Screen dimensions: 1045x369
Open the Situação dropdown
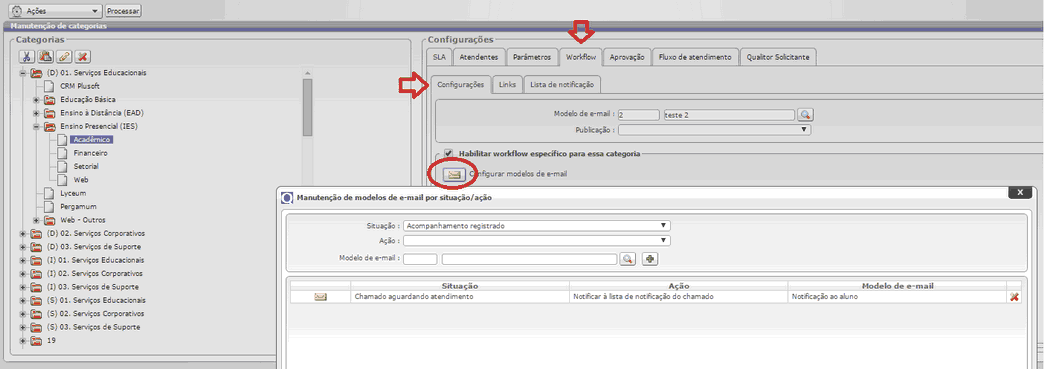pyautogui.click(x=536, y=226)
